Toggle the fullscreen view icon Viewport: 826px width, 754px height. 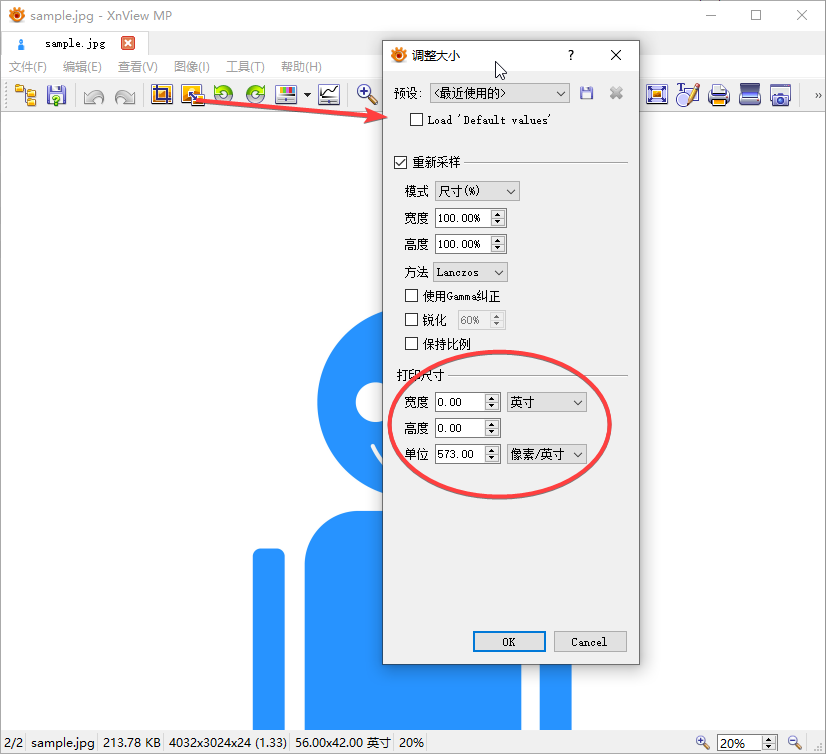click(x=657, y=95)
